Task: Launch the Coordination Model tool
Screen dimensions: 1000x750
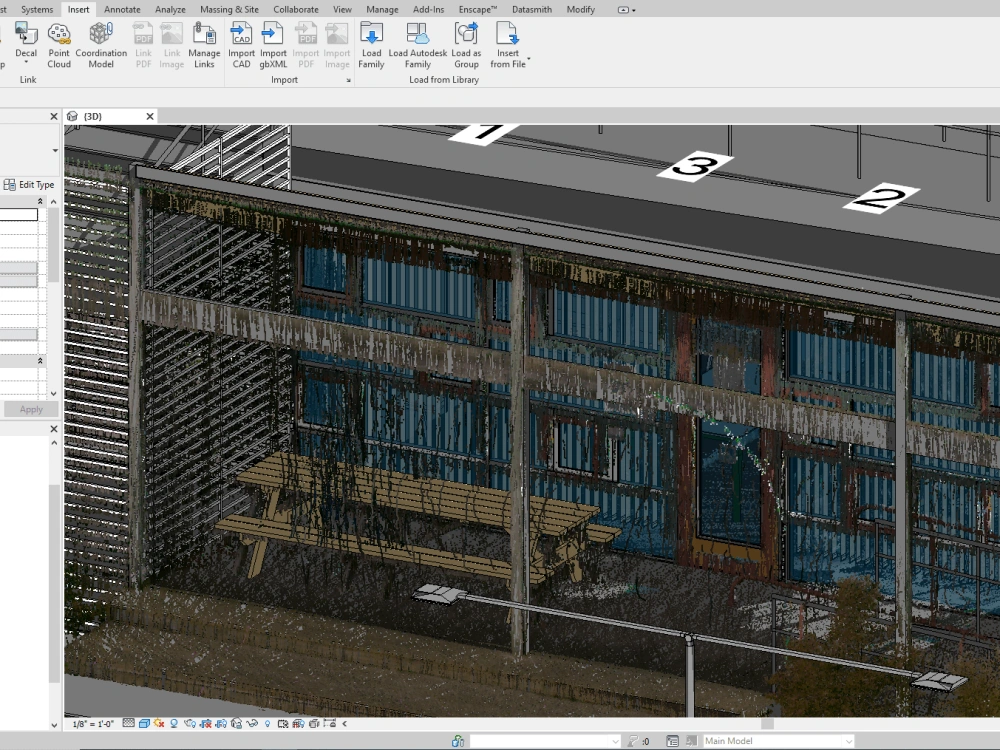Action: [101, 46]
